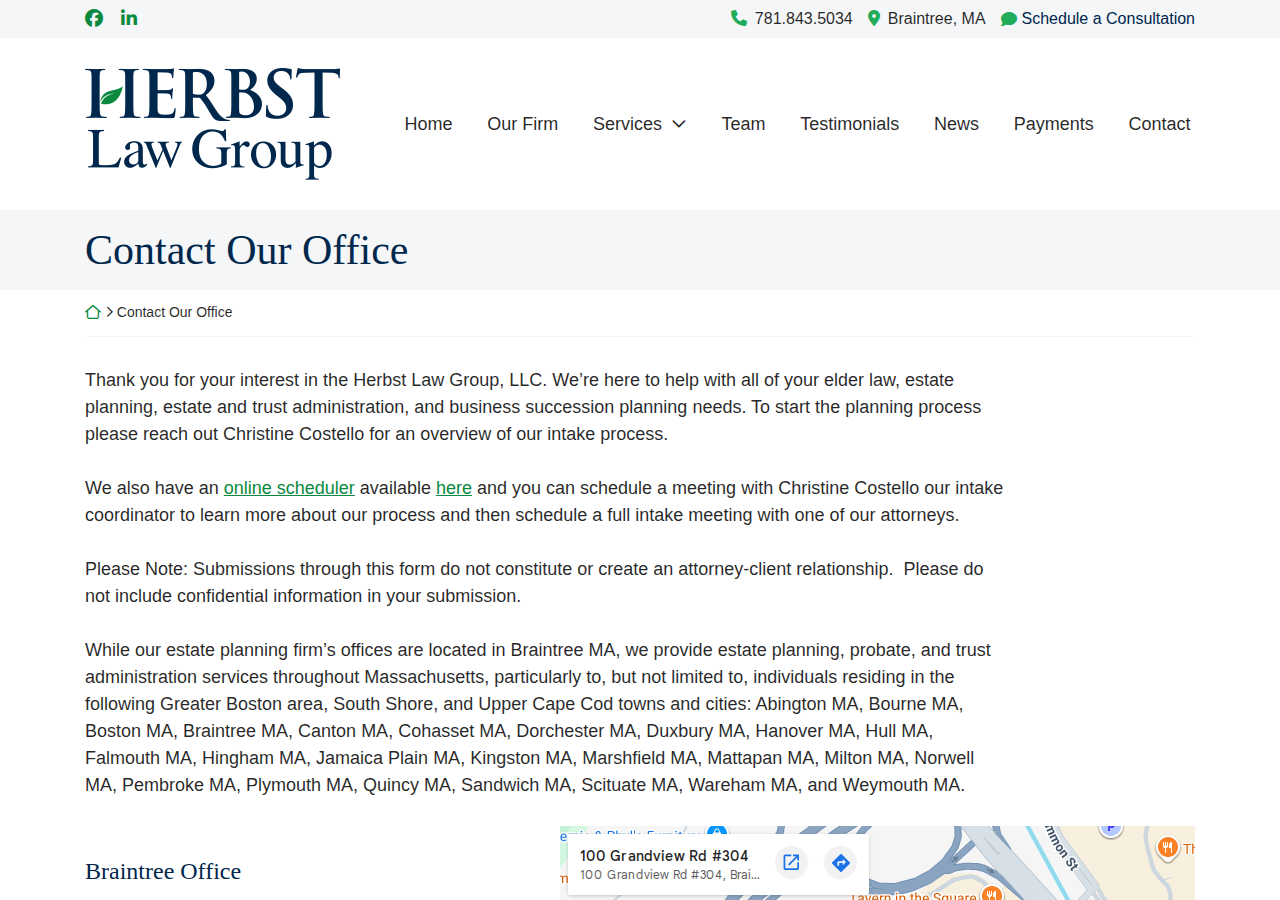
Task: Follow the online scheduler link
Action: click(x=289, y=488)
